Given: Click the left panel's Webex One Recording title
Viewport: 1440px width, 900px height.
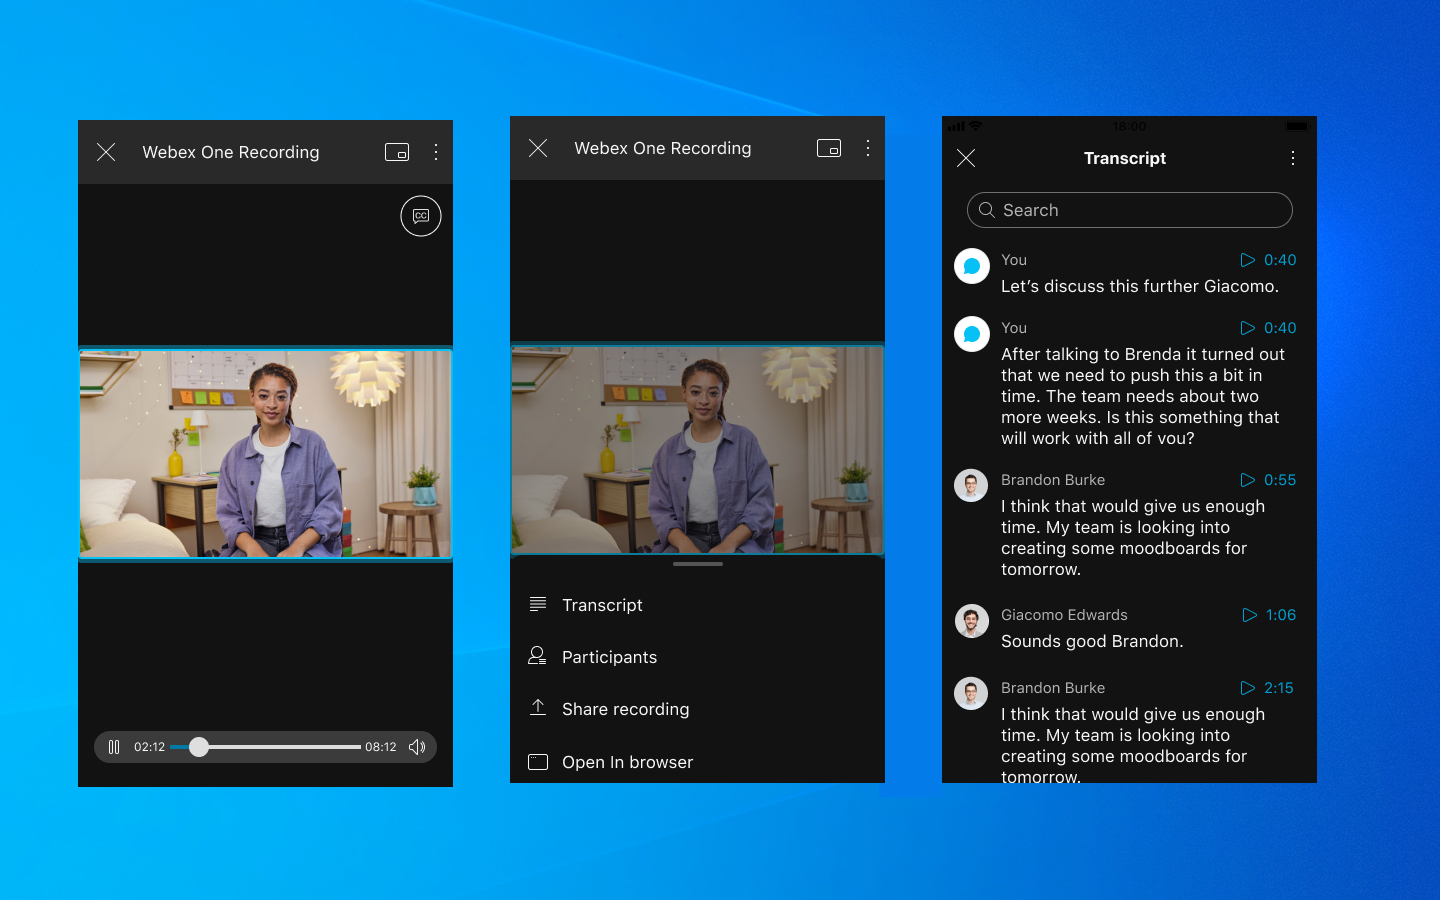Looking at the screenshot, I should pos(231,152).
